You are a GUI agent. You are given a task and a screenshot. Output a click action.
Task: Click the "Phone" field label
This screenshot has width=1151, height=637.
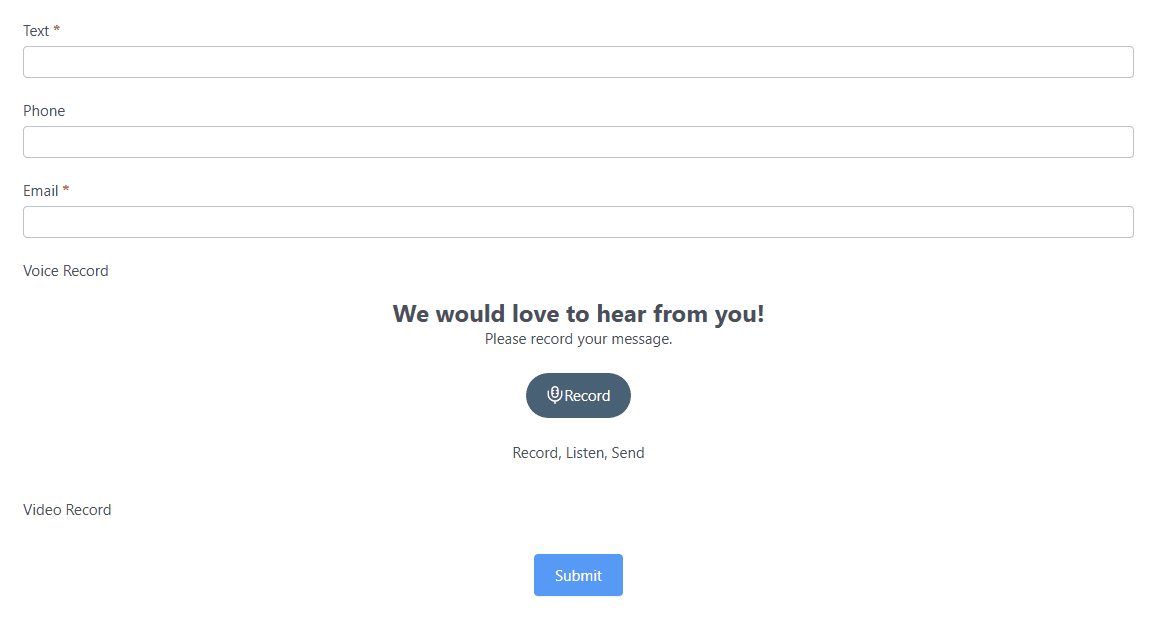pos(44,111)
